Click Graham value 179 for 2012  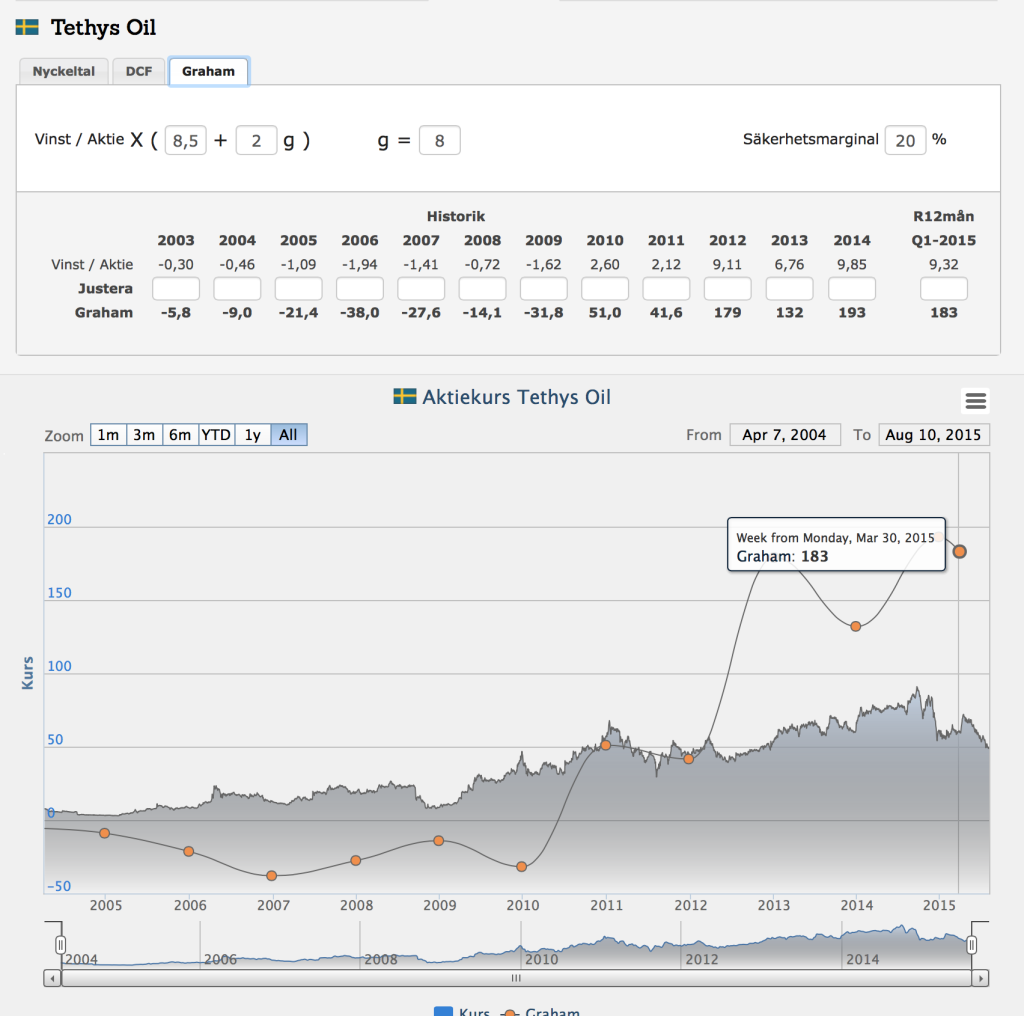pos(728,313)
